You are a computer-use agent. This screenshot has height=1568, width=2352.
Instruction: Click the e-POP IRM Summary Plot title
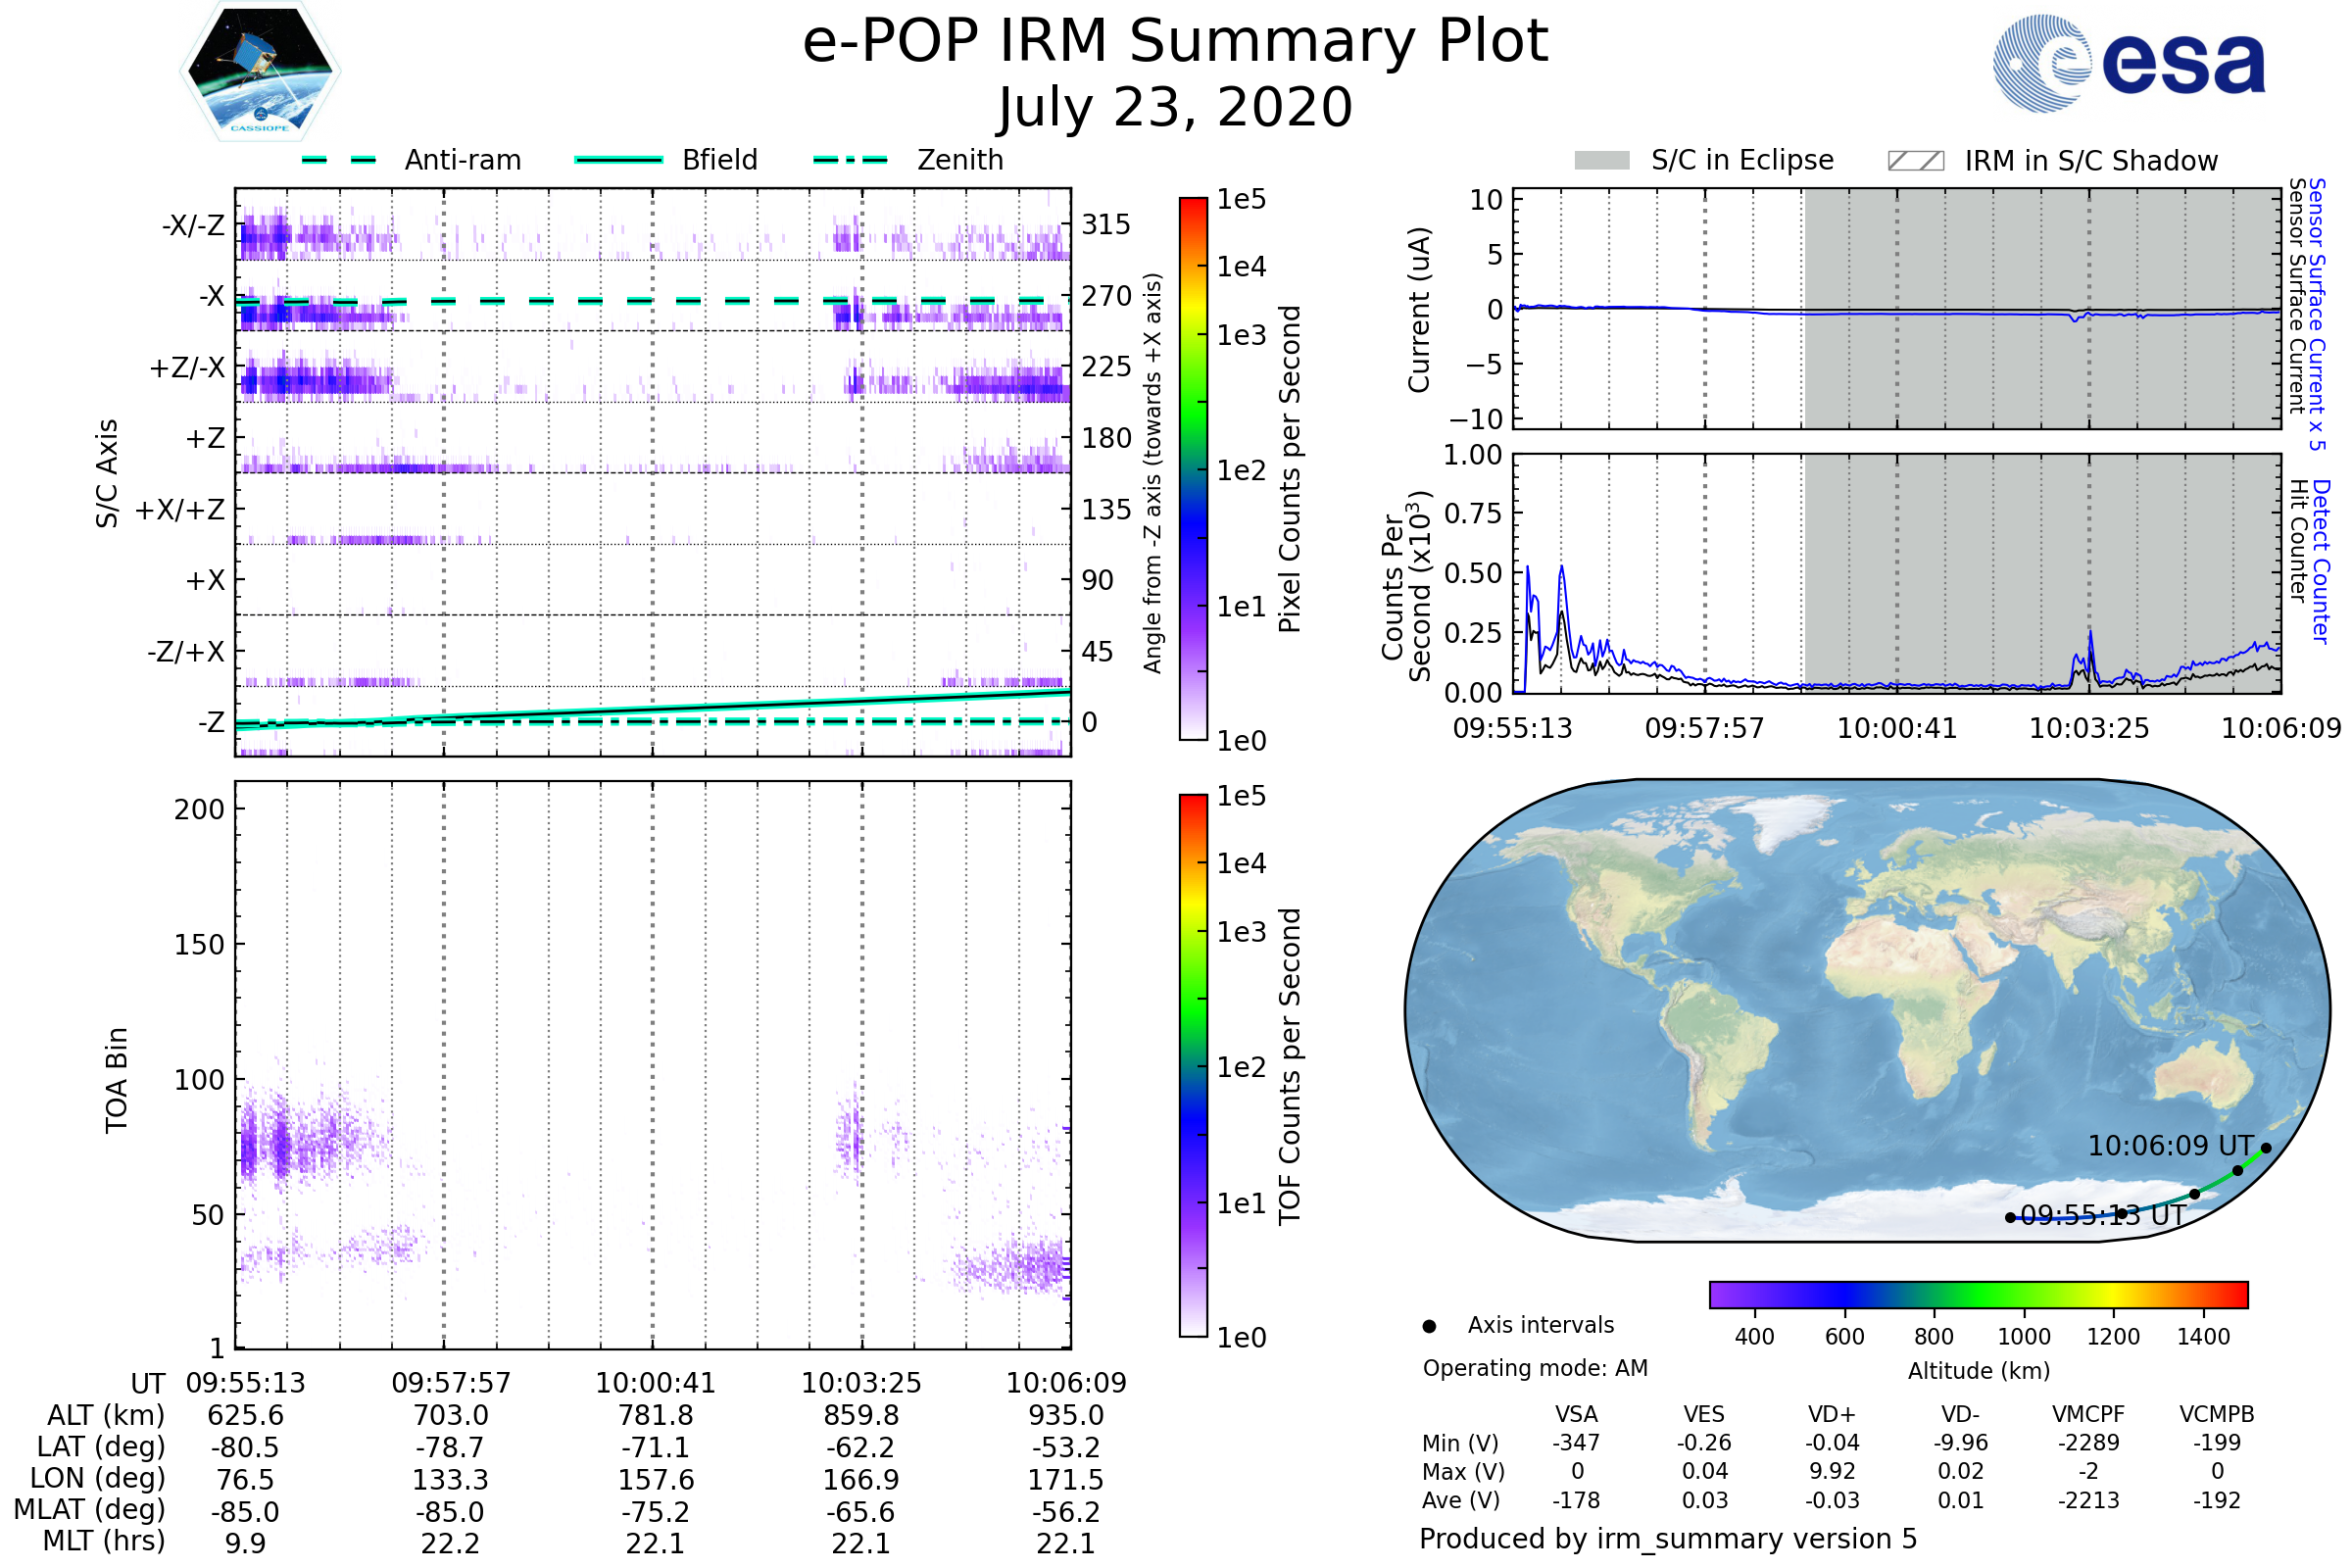1175,42
